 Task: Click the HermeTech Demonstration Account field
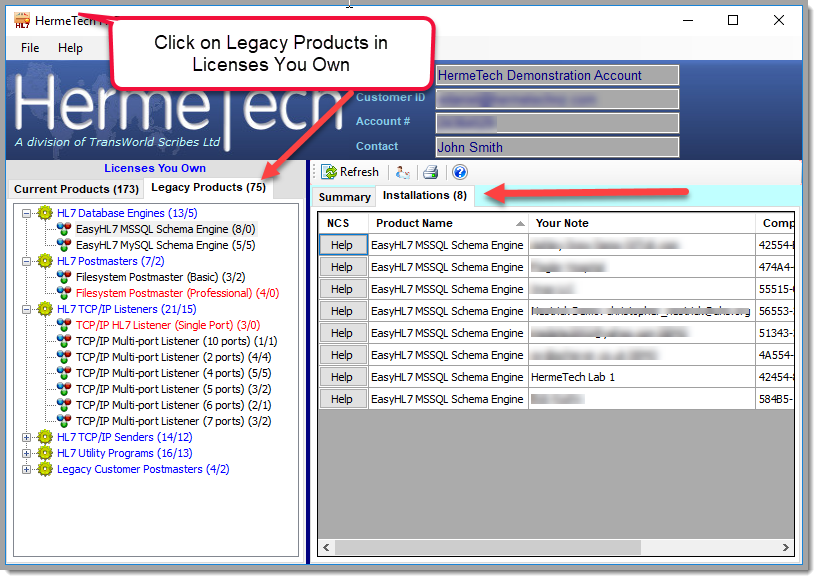point(557,75)
